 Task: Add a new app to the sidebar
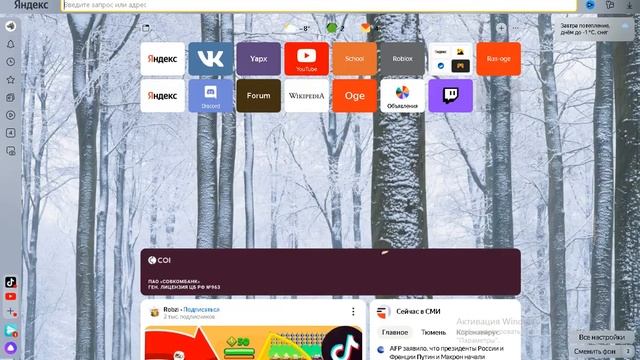tap(11, 312)
